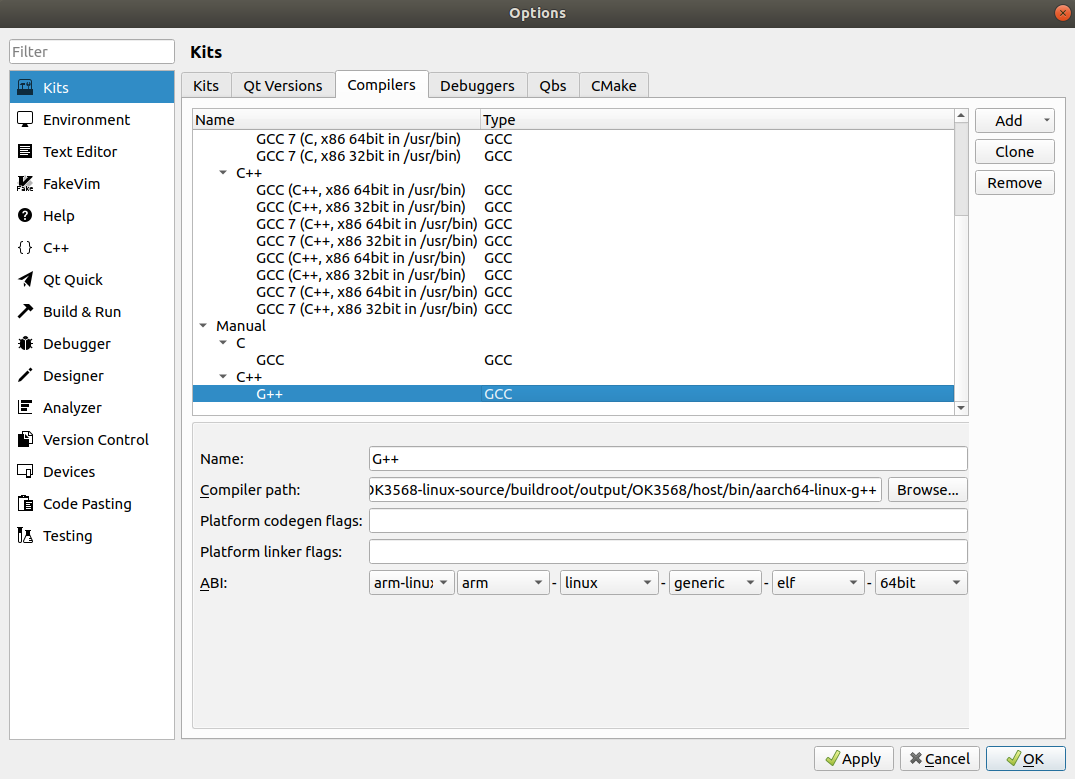The image size is (1075, 779).
Task: Click the FakeVim icon in sidebar
Action: pyautogui.click(x=26, y=184)
